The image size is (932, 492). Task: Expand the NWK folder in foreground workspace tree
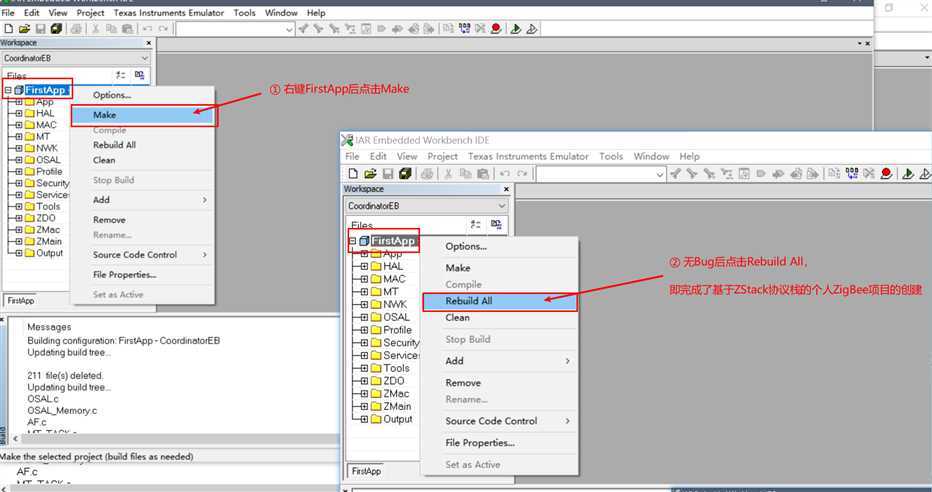click(x=364, y=304)
